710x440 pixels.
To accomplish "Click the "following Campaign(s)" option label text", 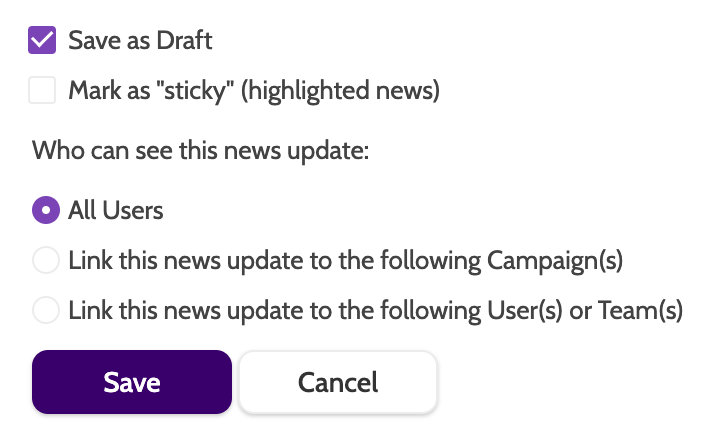I will click(x=345, y=260).
